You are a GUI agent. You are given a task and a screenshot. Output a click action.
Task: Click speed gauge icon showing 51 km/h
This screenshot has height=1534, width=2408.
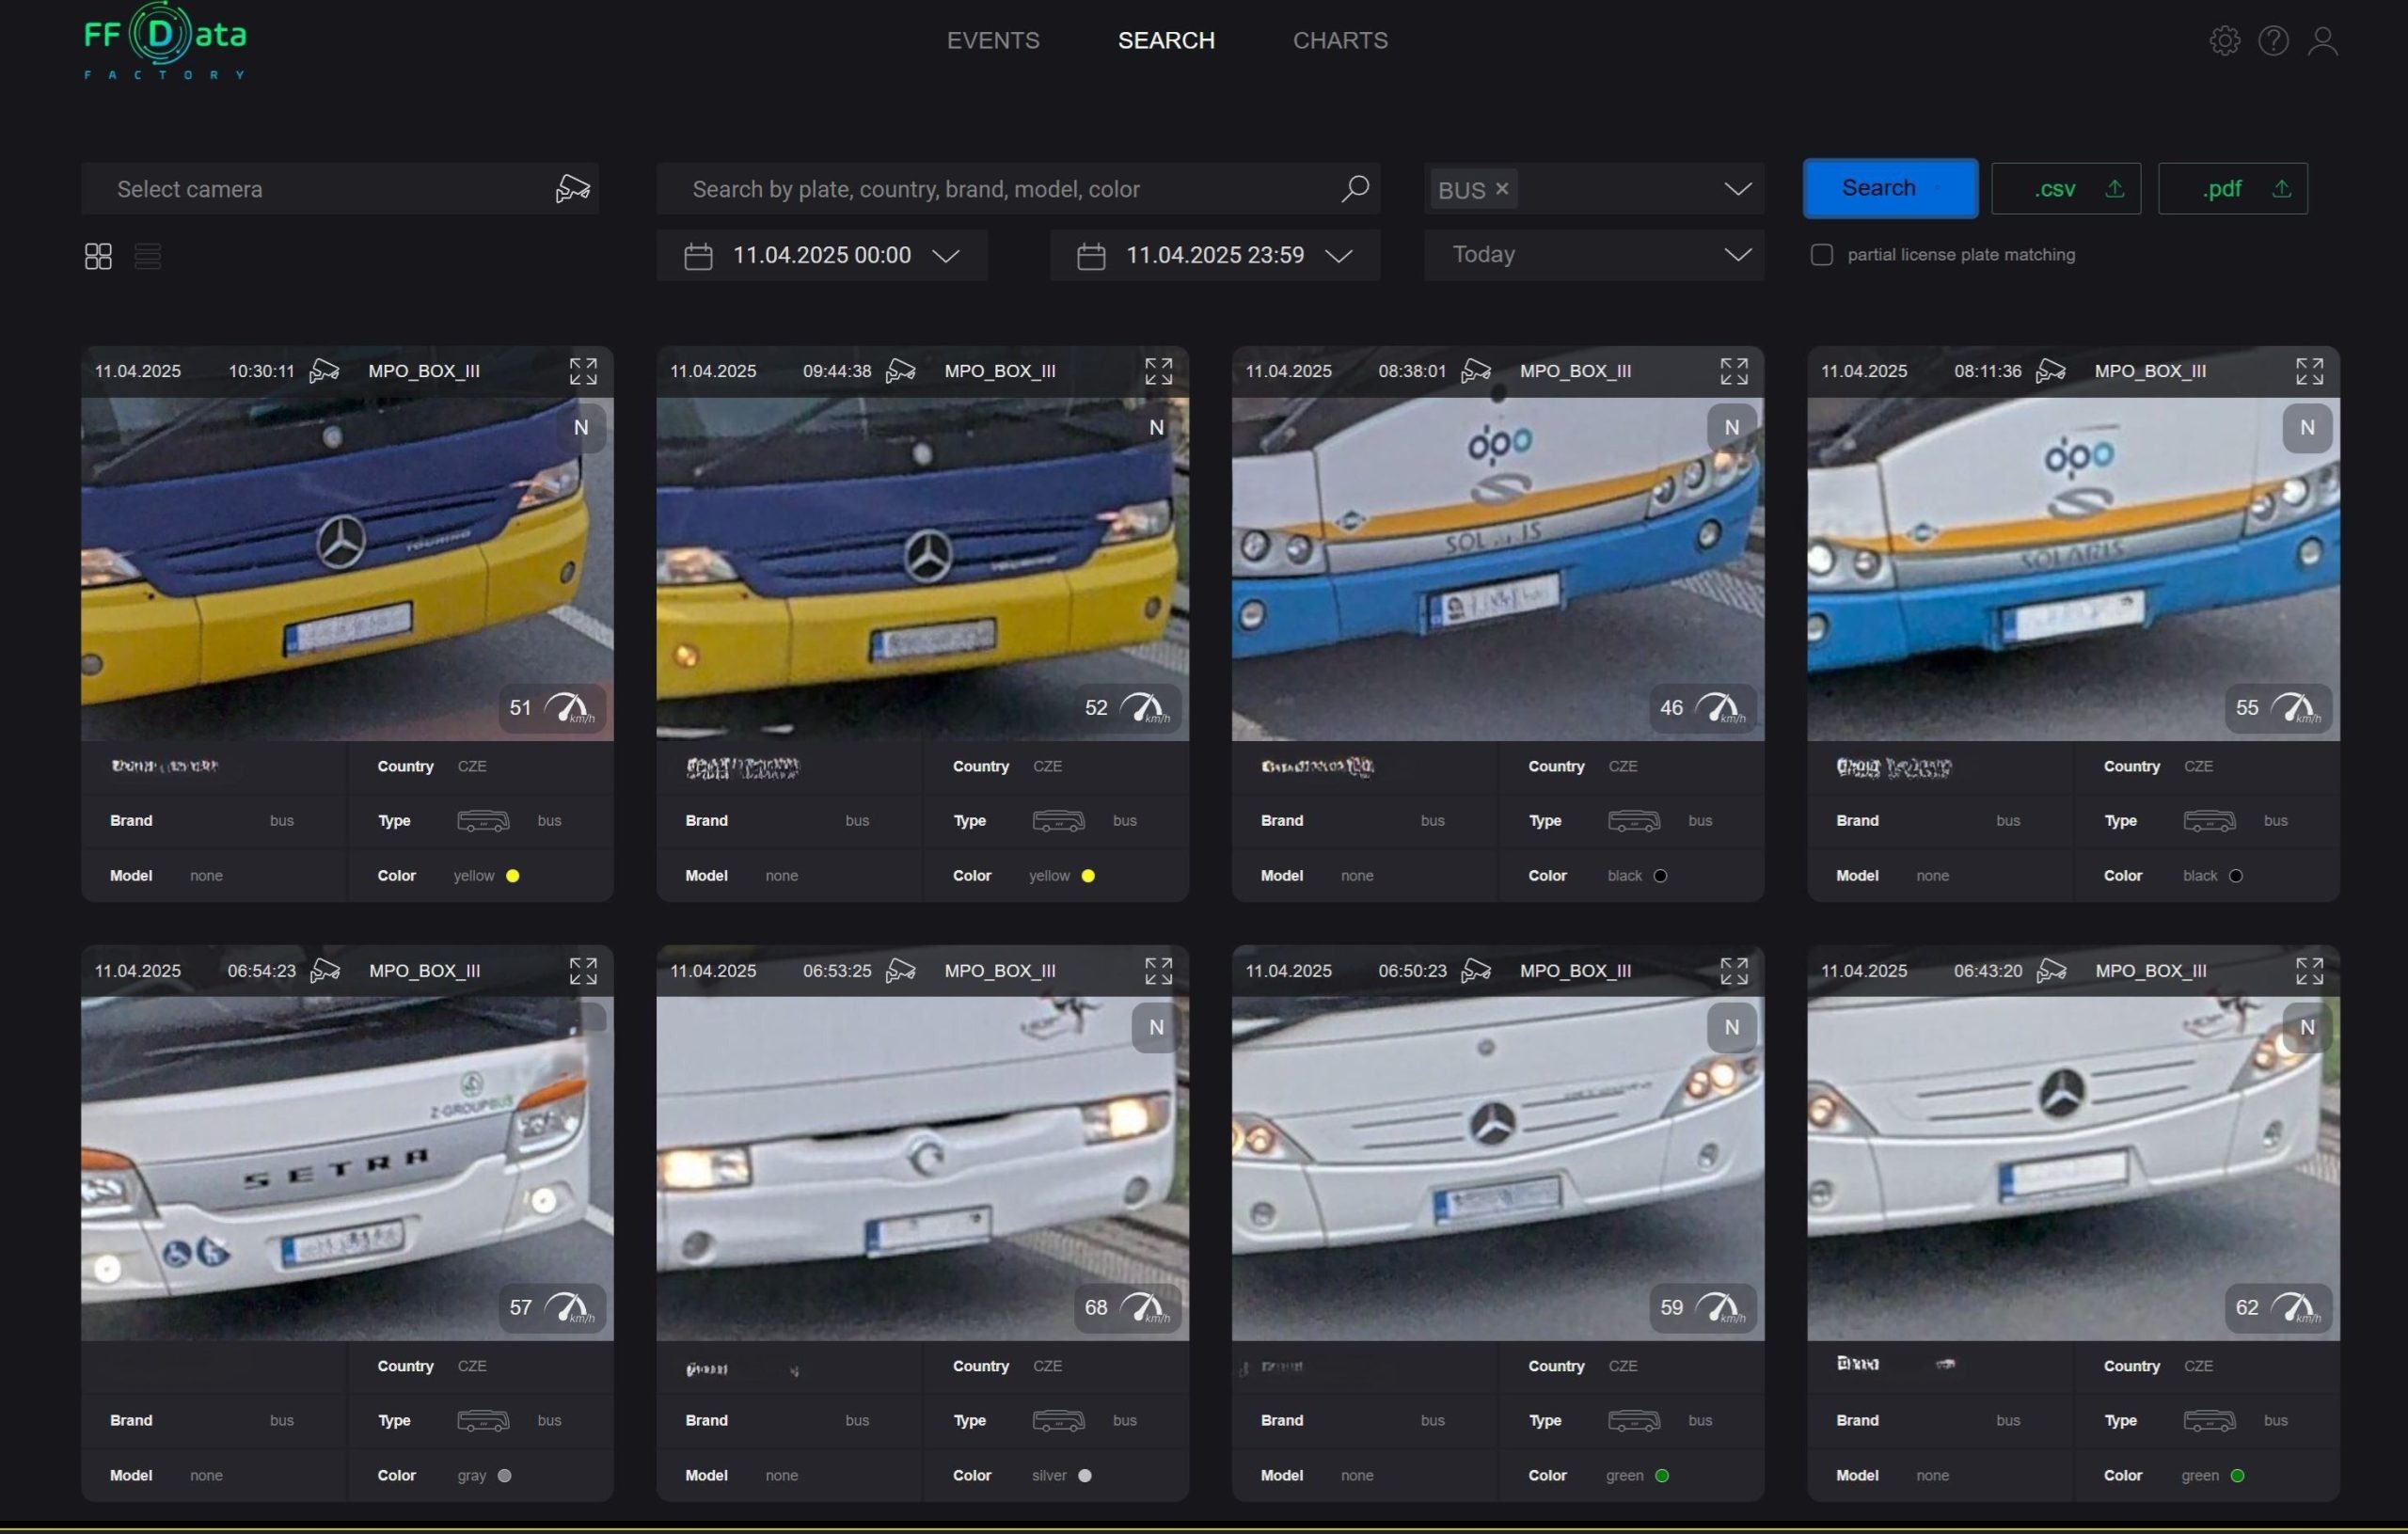pyautogui.click(x=570, y=708)
